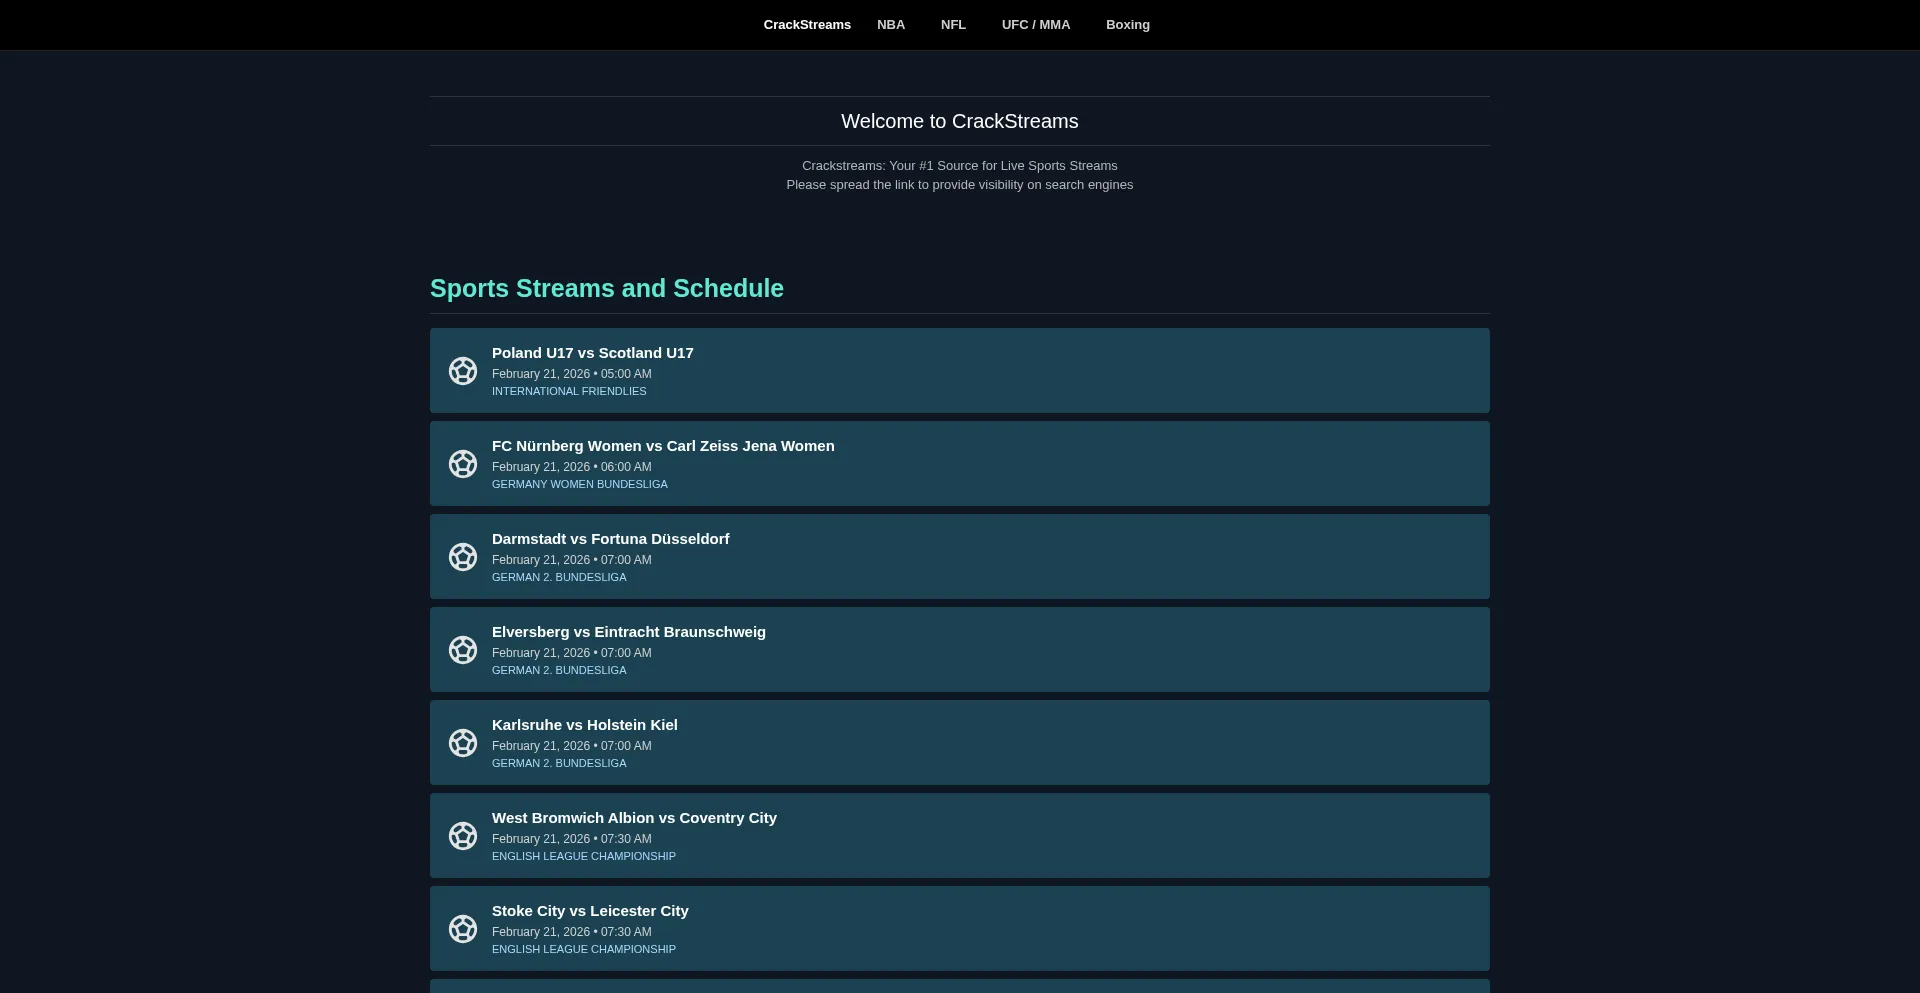Click ENGLISH LEAGUE CHAMPIONSHIP label under Stoke City match
Viewport: 1920px width, 993px height.
tap(584, 949)
